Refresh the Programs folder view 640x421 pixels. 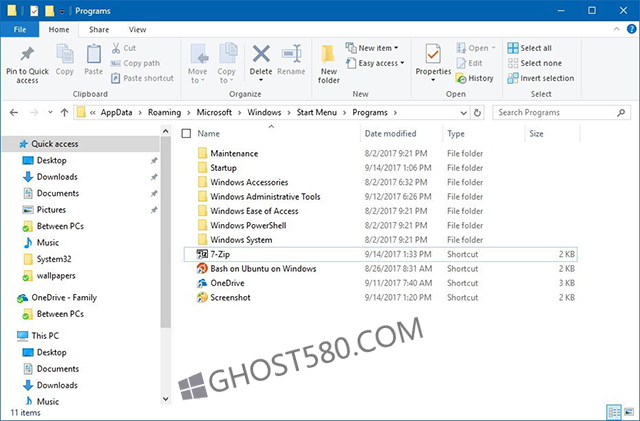(477, 112)
